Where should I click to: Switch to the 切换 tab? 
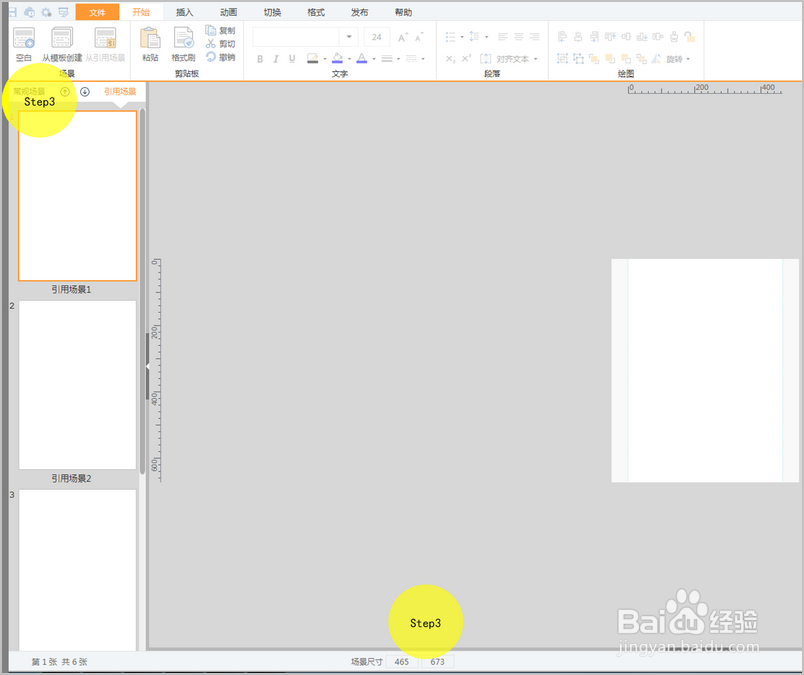272,12
